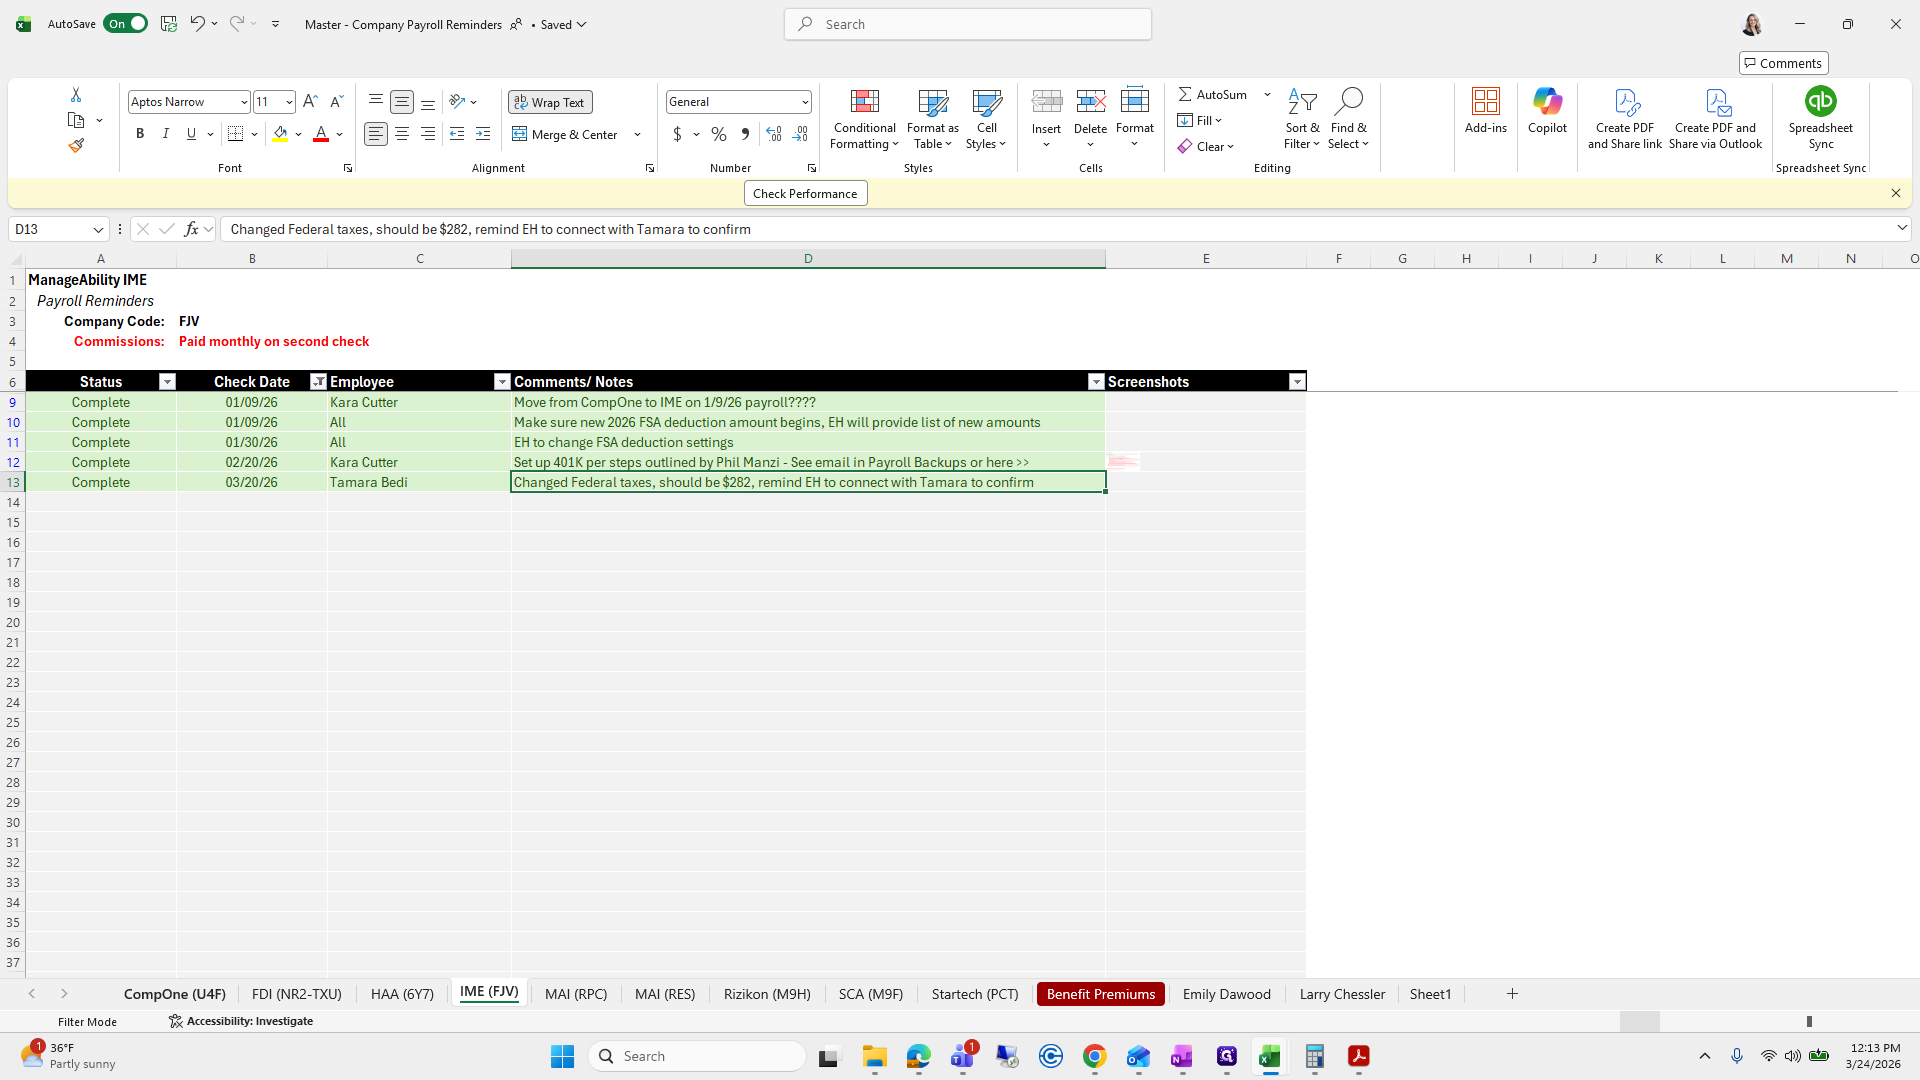The height and width of the screenshot is (1080, 1920).
Task: Click the yellow Fill Color swatch
Action: coord(280,134)
